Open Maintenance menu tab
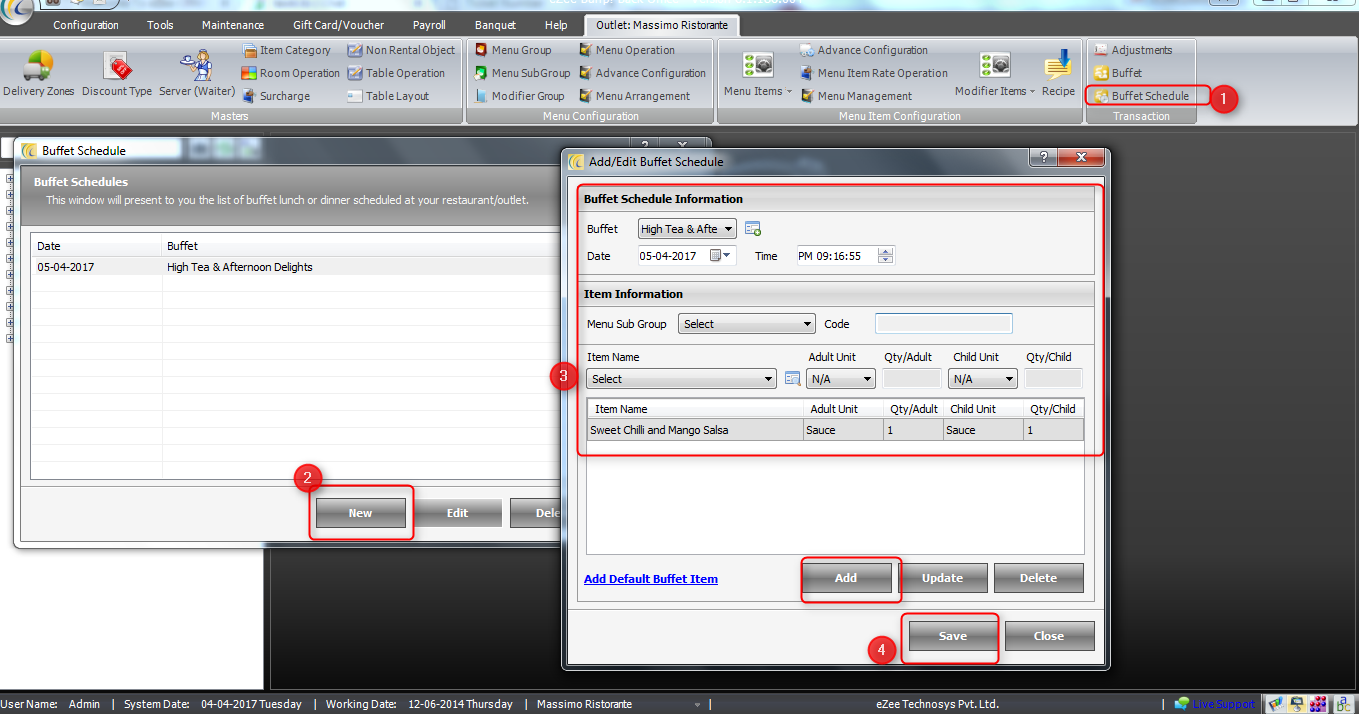Image resolution: width=1359 pixels, height=714 pixels. 233,25
